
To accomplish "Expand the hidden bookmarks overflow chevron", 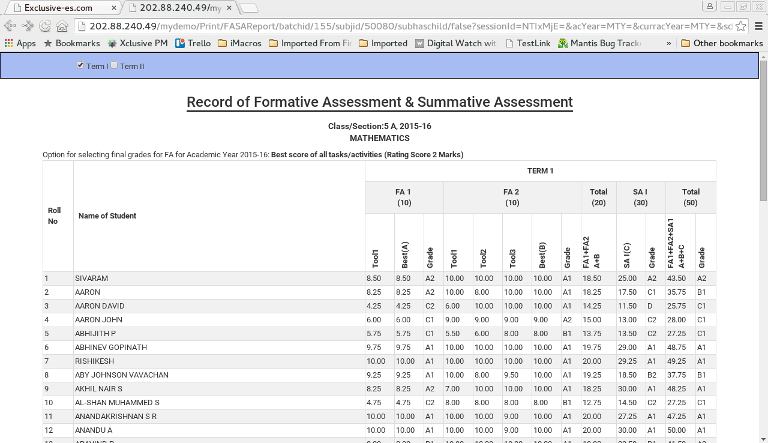I will click(667, 43).
